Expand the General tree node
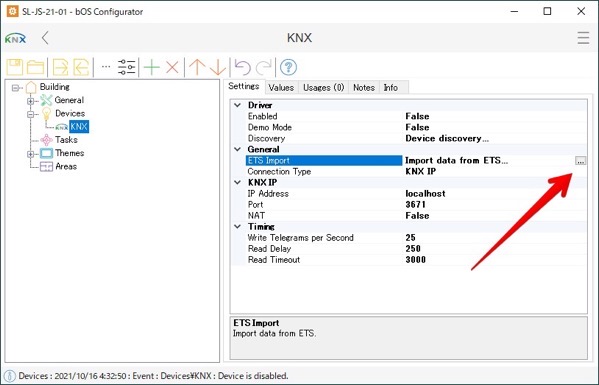 [x=31, y=101]
